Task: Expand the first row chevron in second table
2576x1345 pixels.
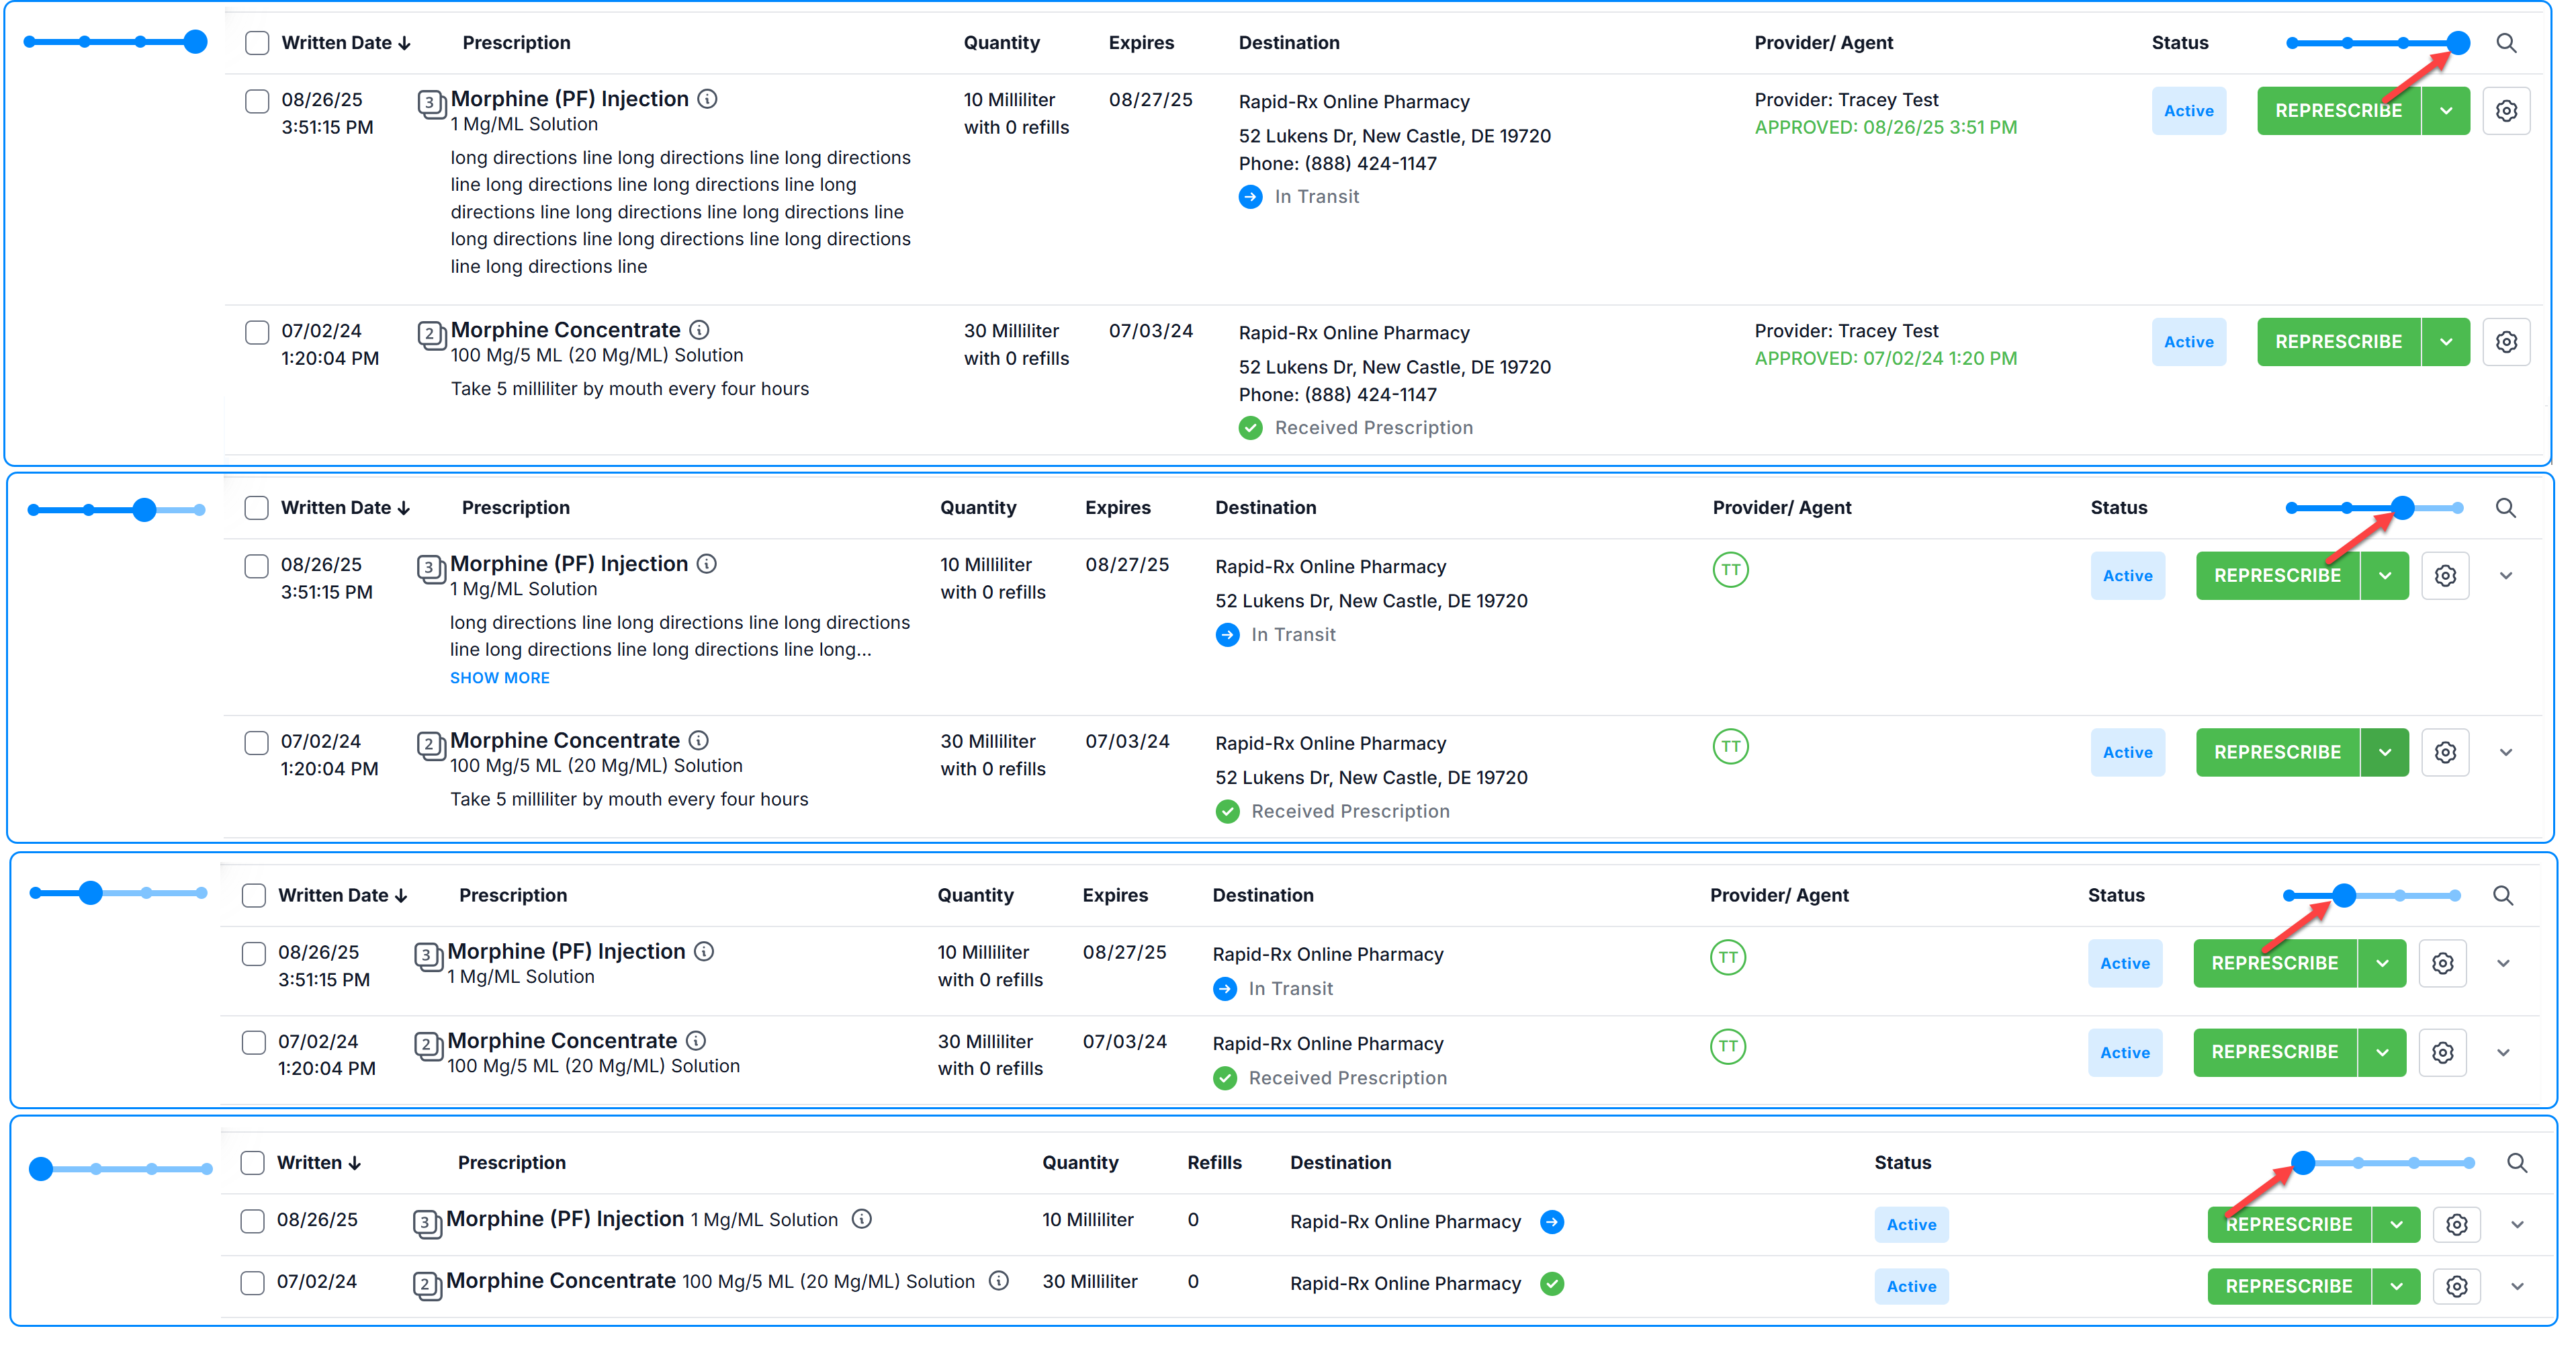Action: coord(2505,576)
